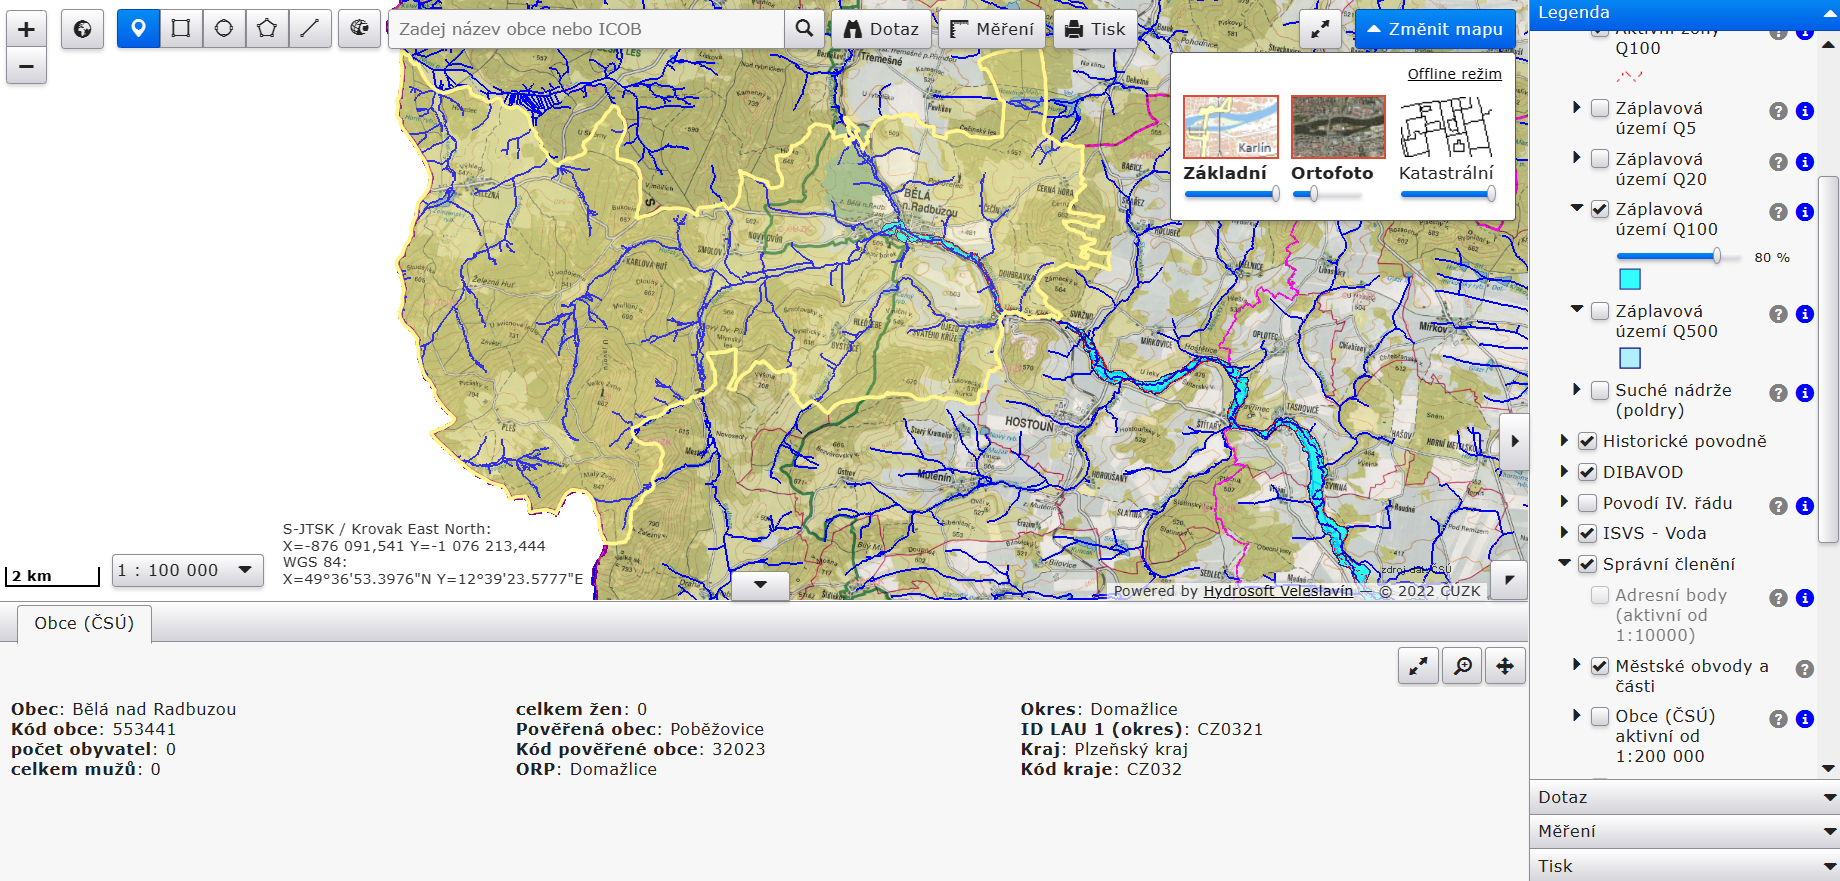Click the corner arrow overview map button
1840x881 pixels.
(x=1509, y=580)
